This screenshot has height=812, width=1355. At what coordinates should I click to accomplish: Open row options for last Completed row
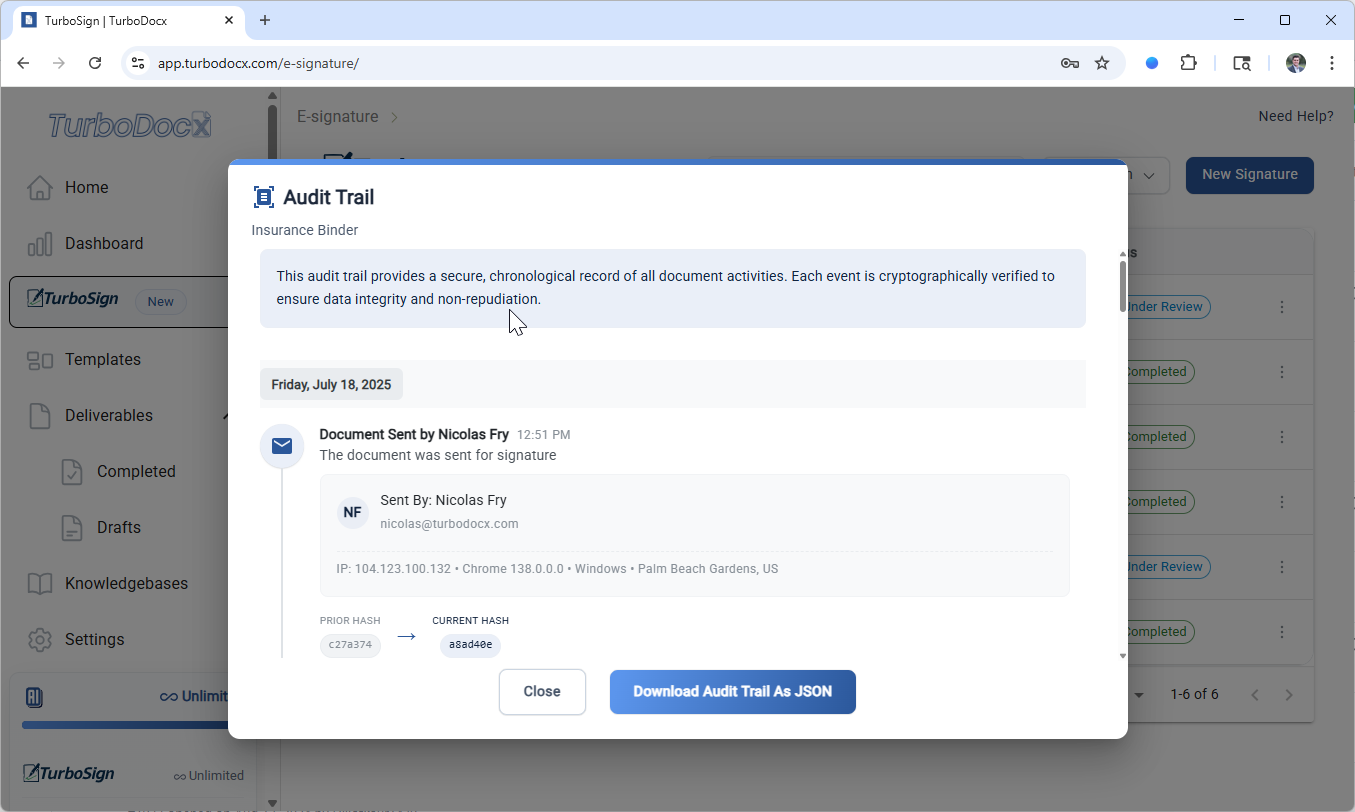pyautogui.click(x=1282, y=632)
